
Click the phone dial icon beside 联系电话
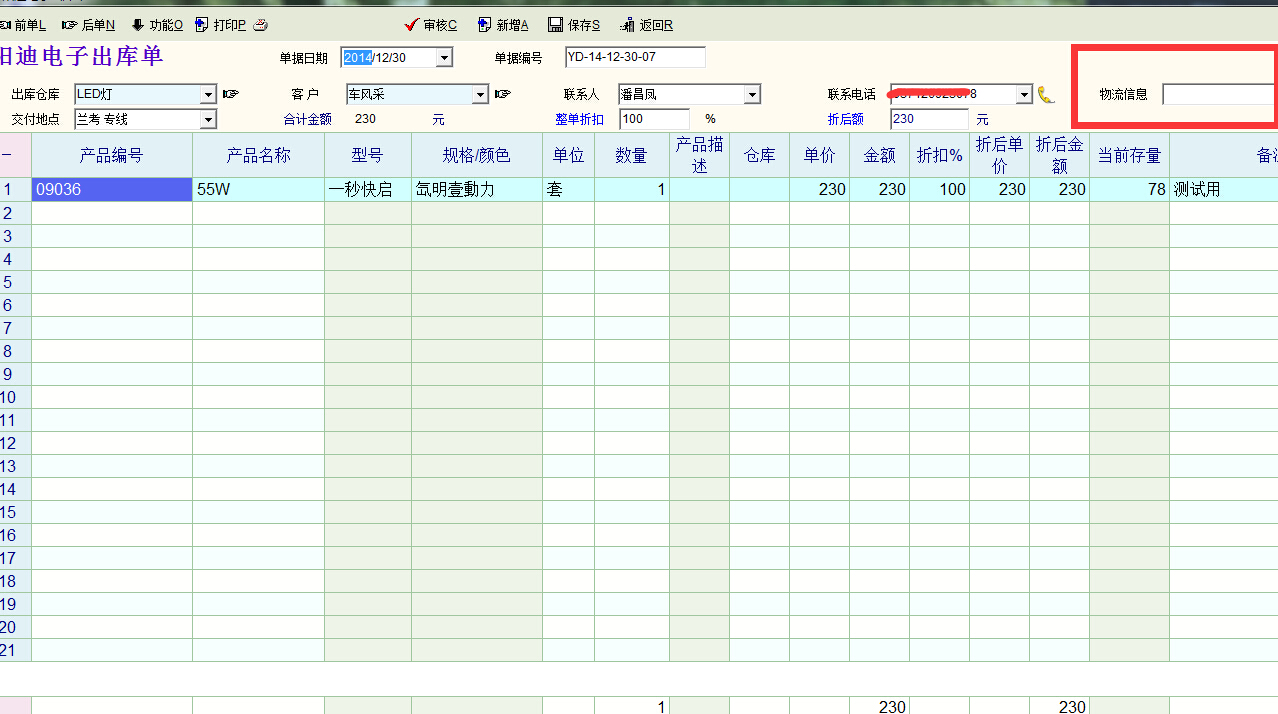[1046, 95]
